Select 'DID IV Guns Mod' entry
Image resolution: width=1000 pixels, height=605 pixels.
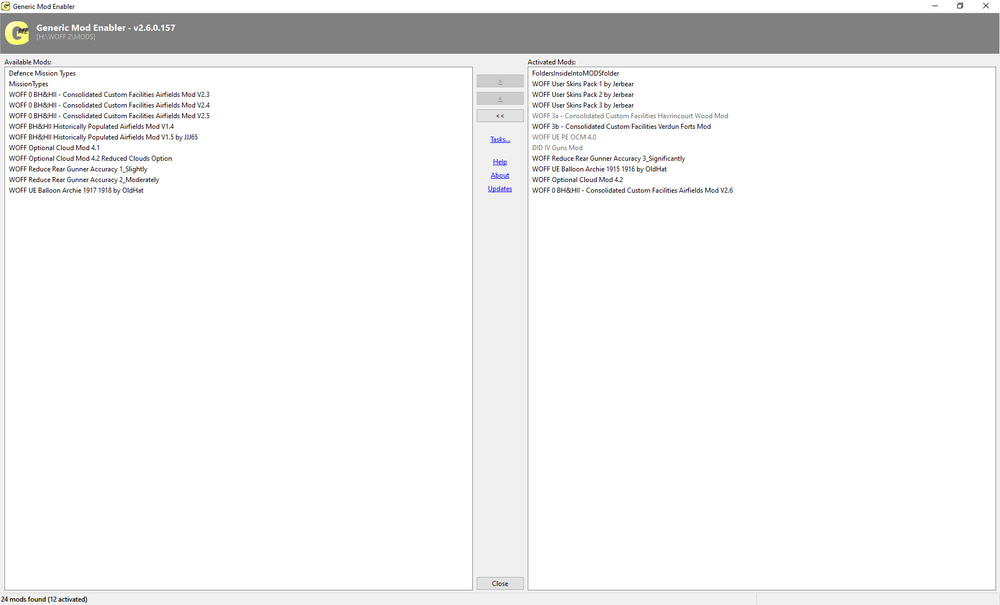pos(557,147)
